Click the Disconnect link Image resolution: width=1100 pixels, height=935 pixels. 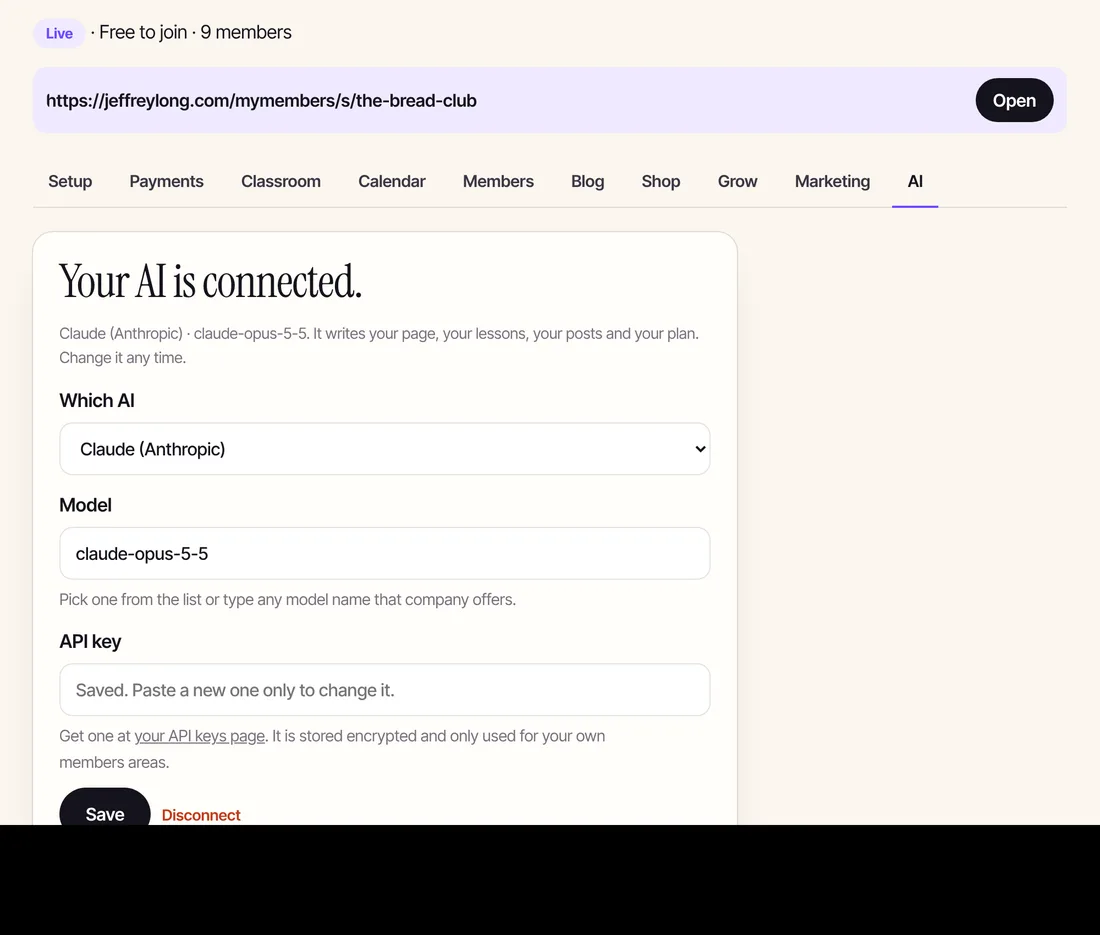coord(201,814)
